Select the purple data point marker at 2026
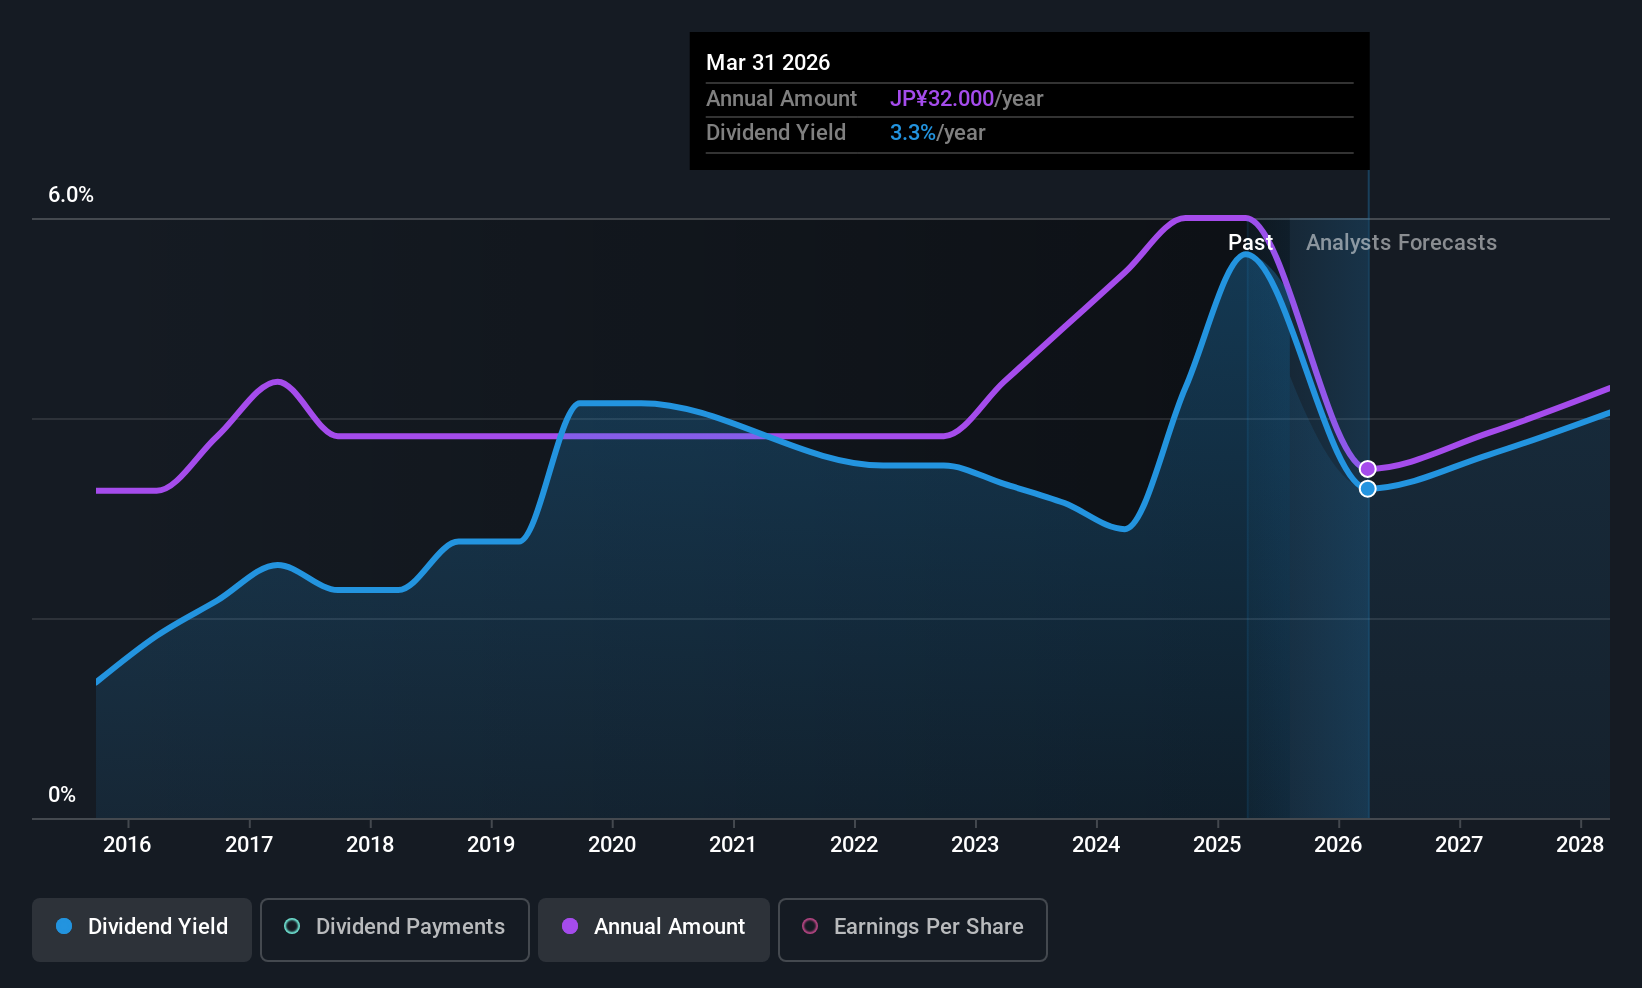Viewport: 1642px width, 988px height. click(1368, 469)
